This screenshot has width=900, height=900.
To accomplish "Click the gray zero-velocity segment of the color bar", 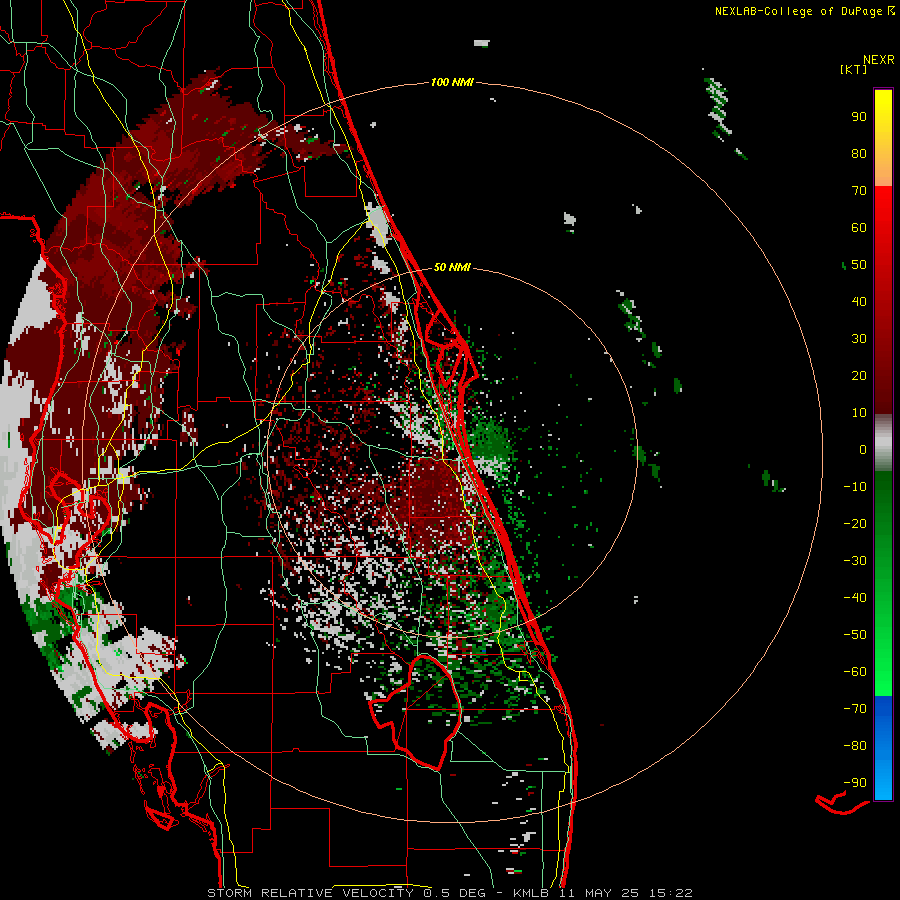I will click(x=883, y=443).
